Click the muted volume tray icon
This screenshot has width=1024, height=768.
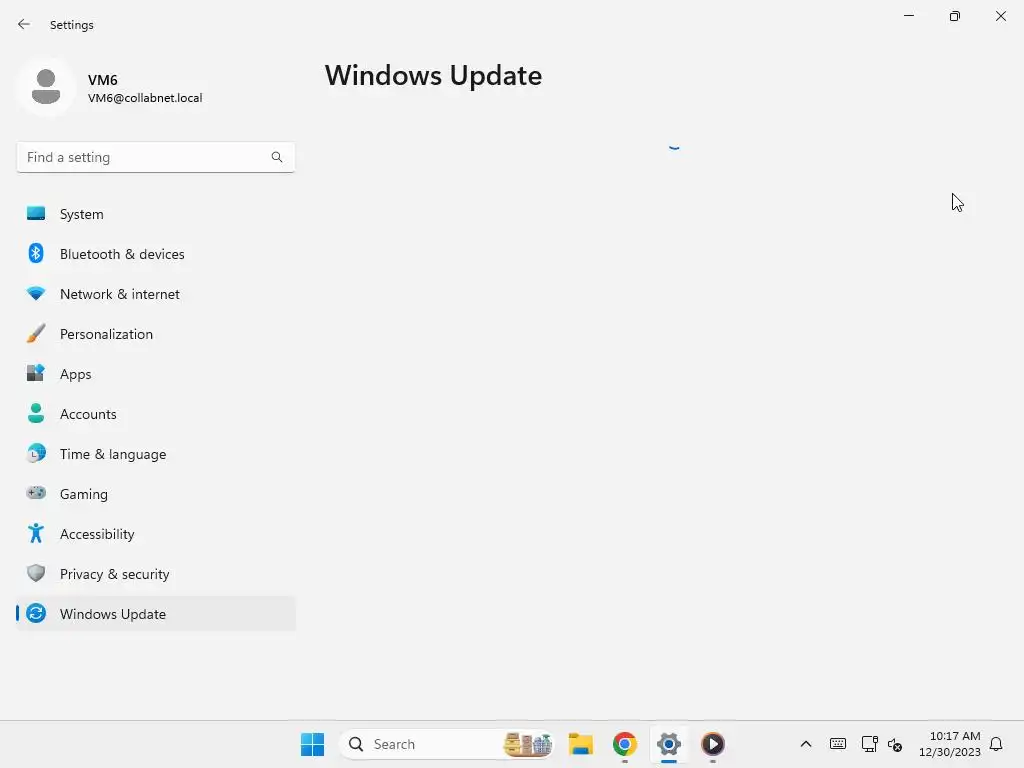tap(895, 744)
